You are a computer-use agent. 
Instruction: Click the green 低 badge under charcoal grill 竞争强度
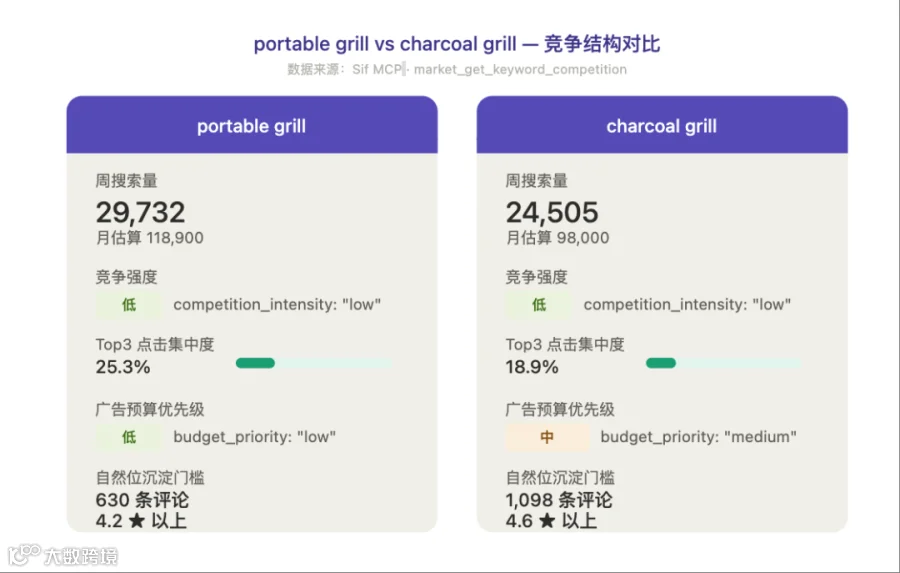[538, 305]
